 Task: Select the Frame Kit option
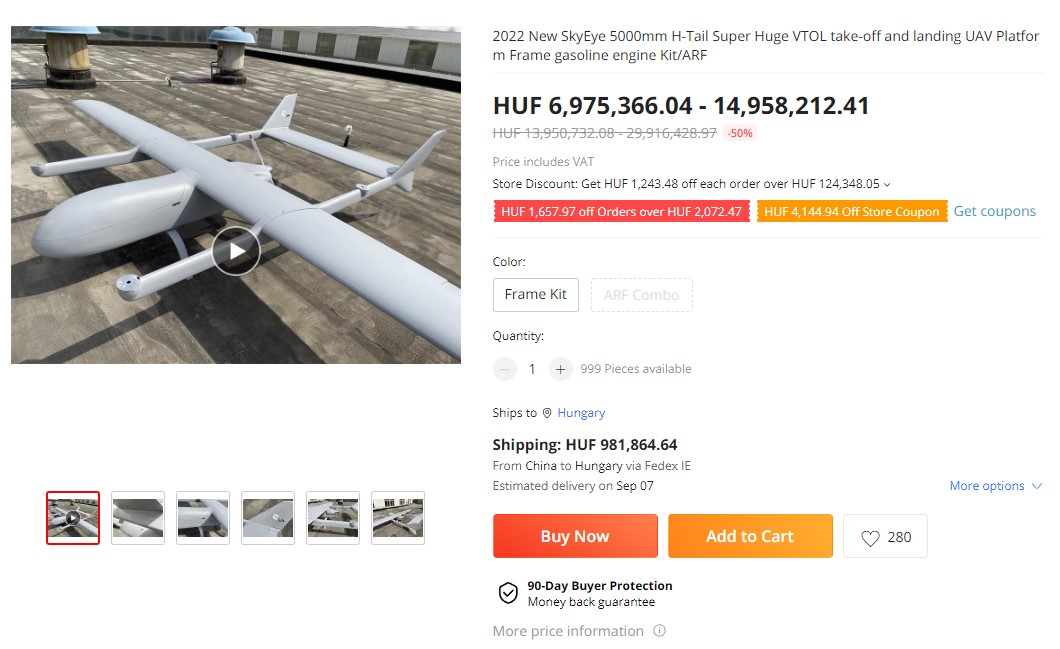click(535, 294)
